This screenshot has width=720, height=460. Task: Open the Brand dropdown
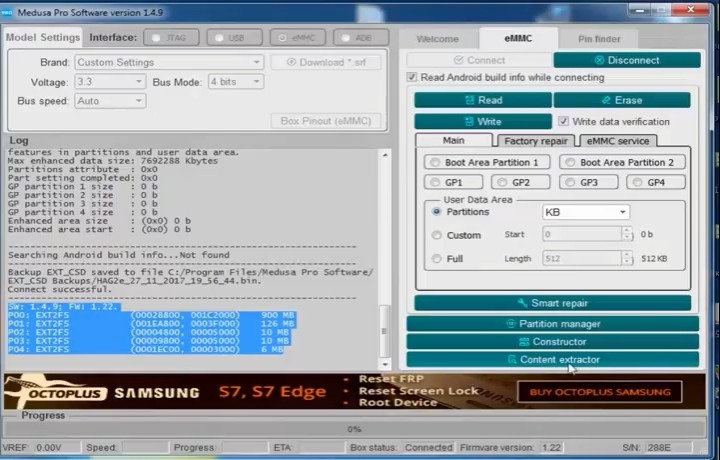(169, 62)
